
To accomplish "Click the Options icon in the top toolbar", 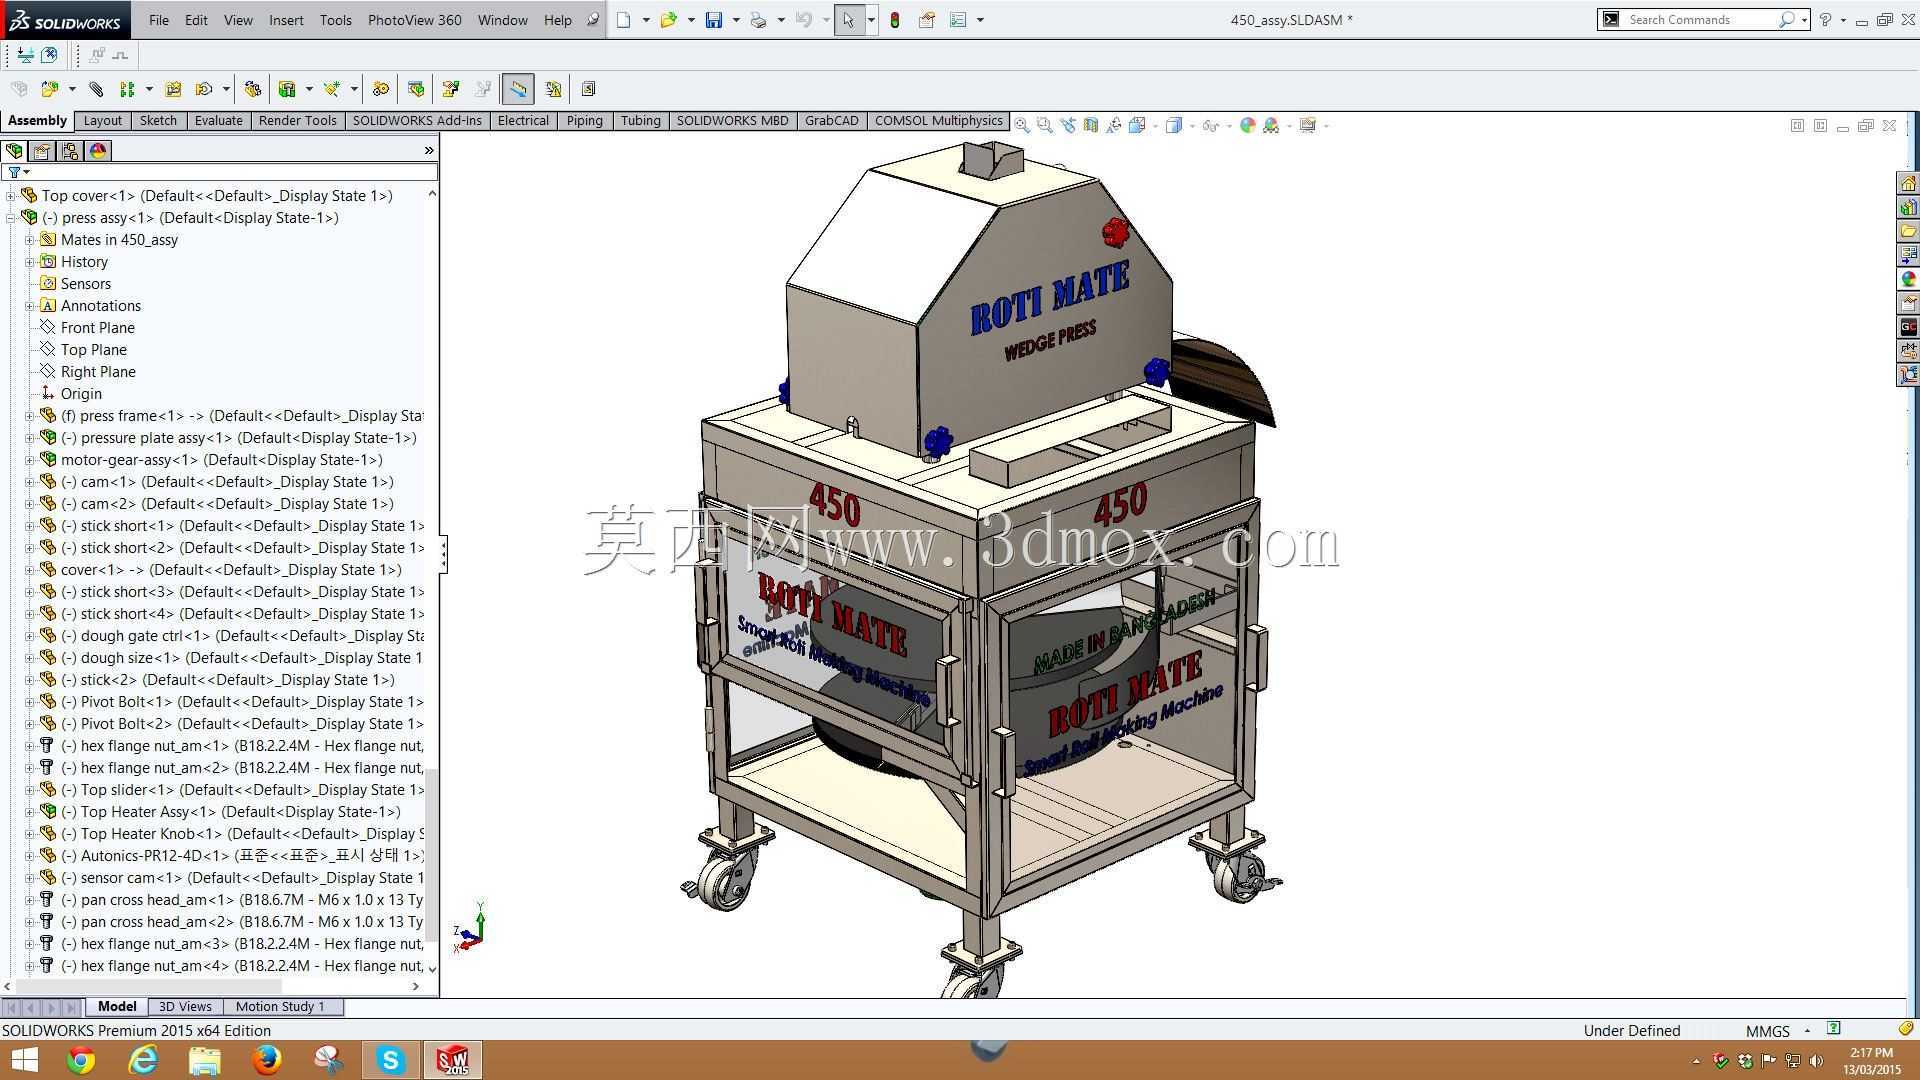I will [958, 20].
